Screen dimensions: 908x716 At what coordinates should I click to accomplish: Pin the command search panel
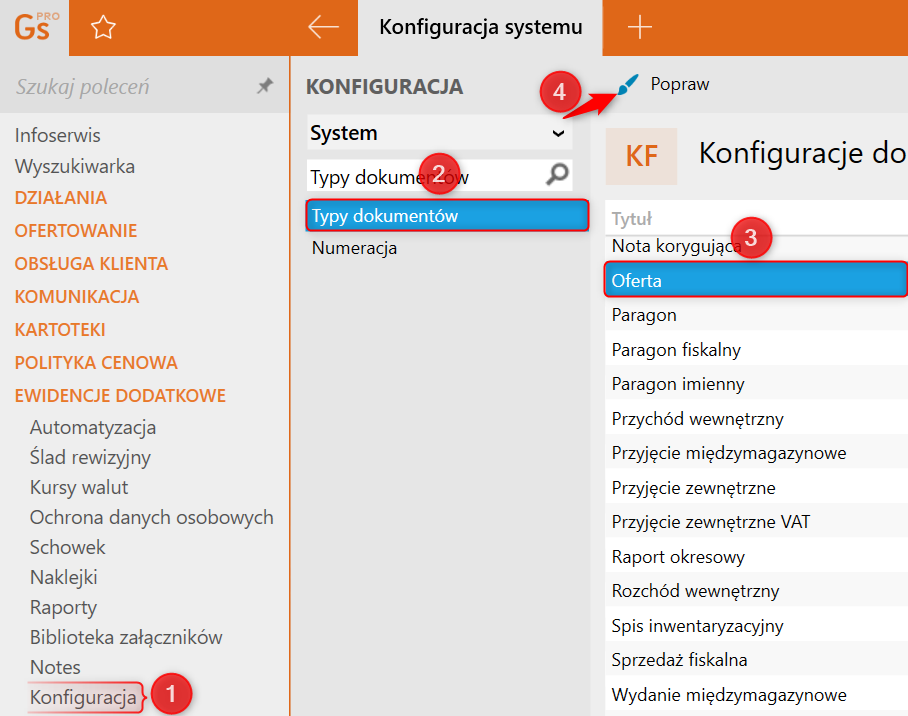[265, 86]
